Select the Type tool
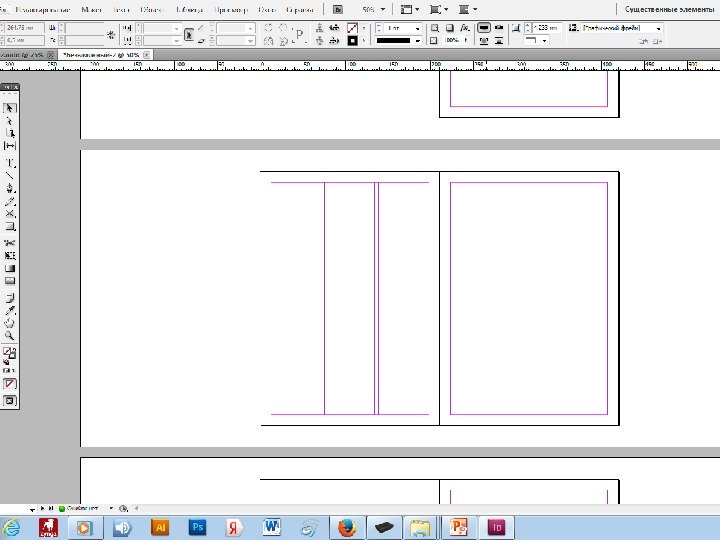This screenshot has width=720, height=540. click(10, 163)
